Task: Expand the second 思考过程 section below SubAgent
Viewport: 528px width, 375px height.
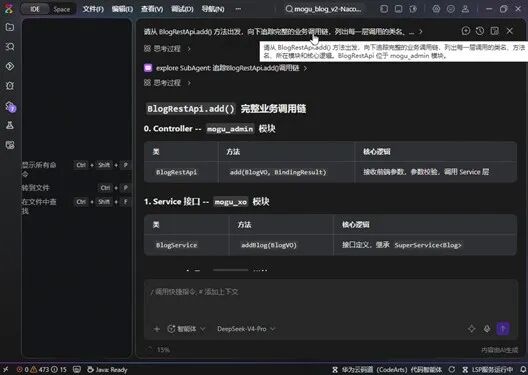Action: 167,82
